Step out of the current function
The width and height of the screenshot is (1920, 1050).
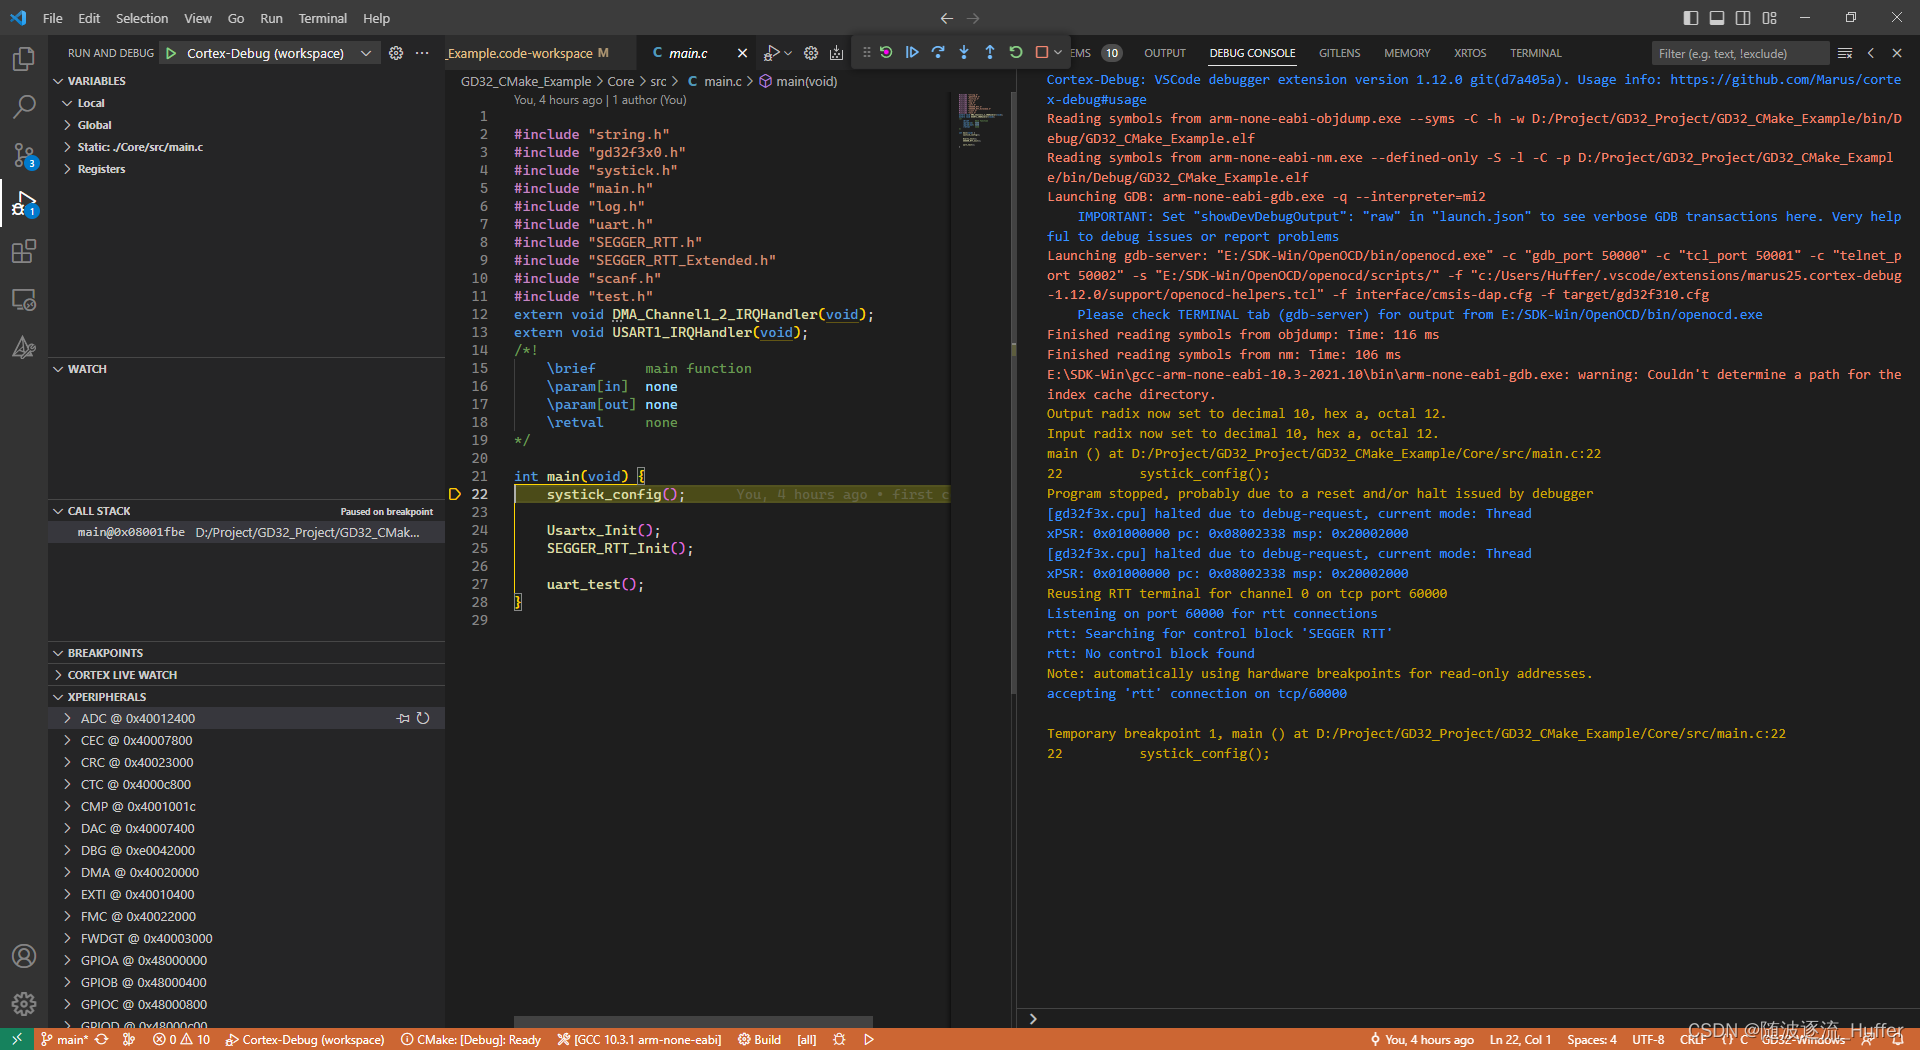point(990,53)
